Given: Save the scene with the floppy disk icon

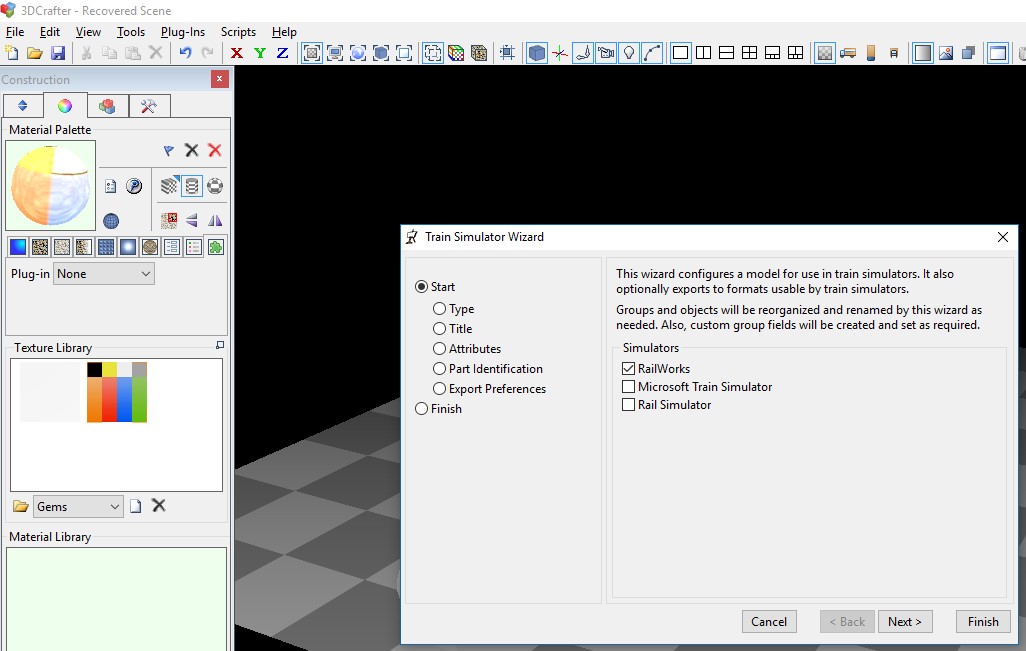Looking at the screenshot, I should click(x=58, y=53).
